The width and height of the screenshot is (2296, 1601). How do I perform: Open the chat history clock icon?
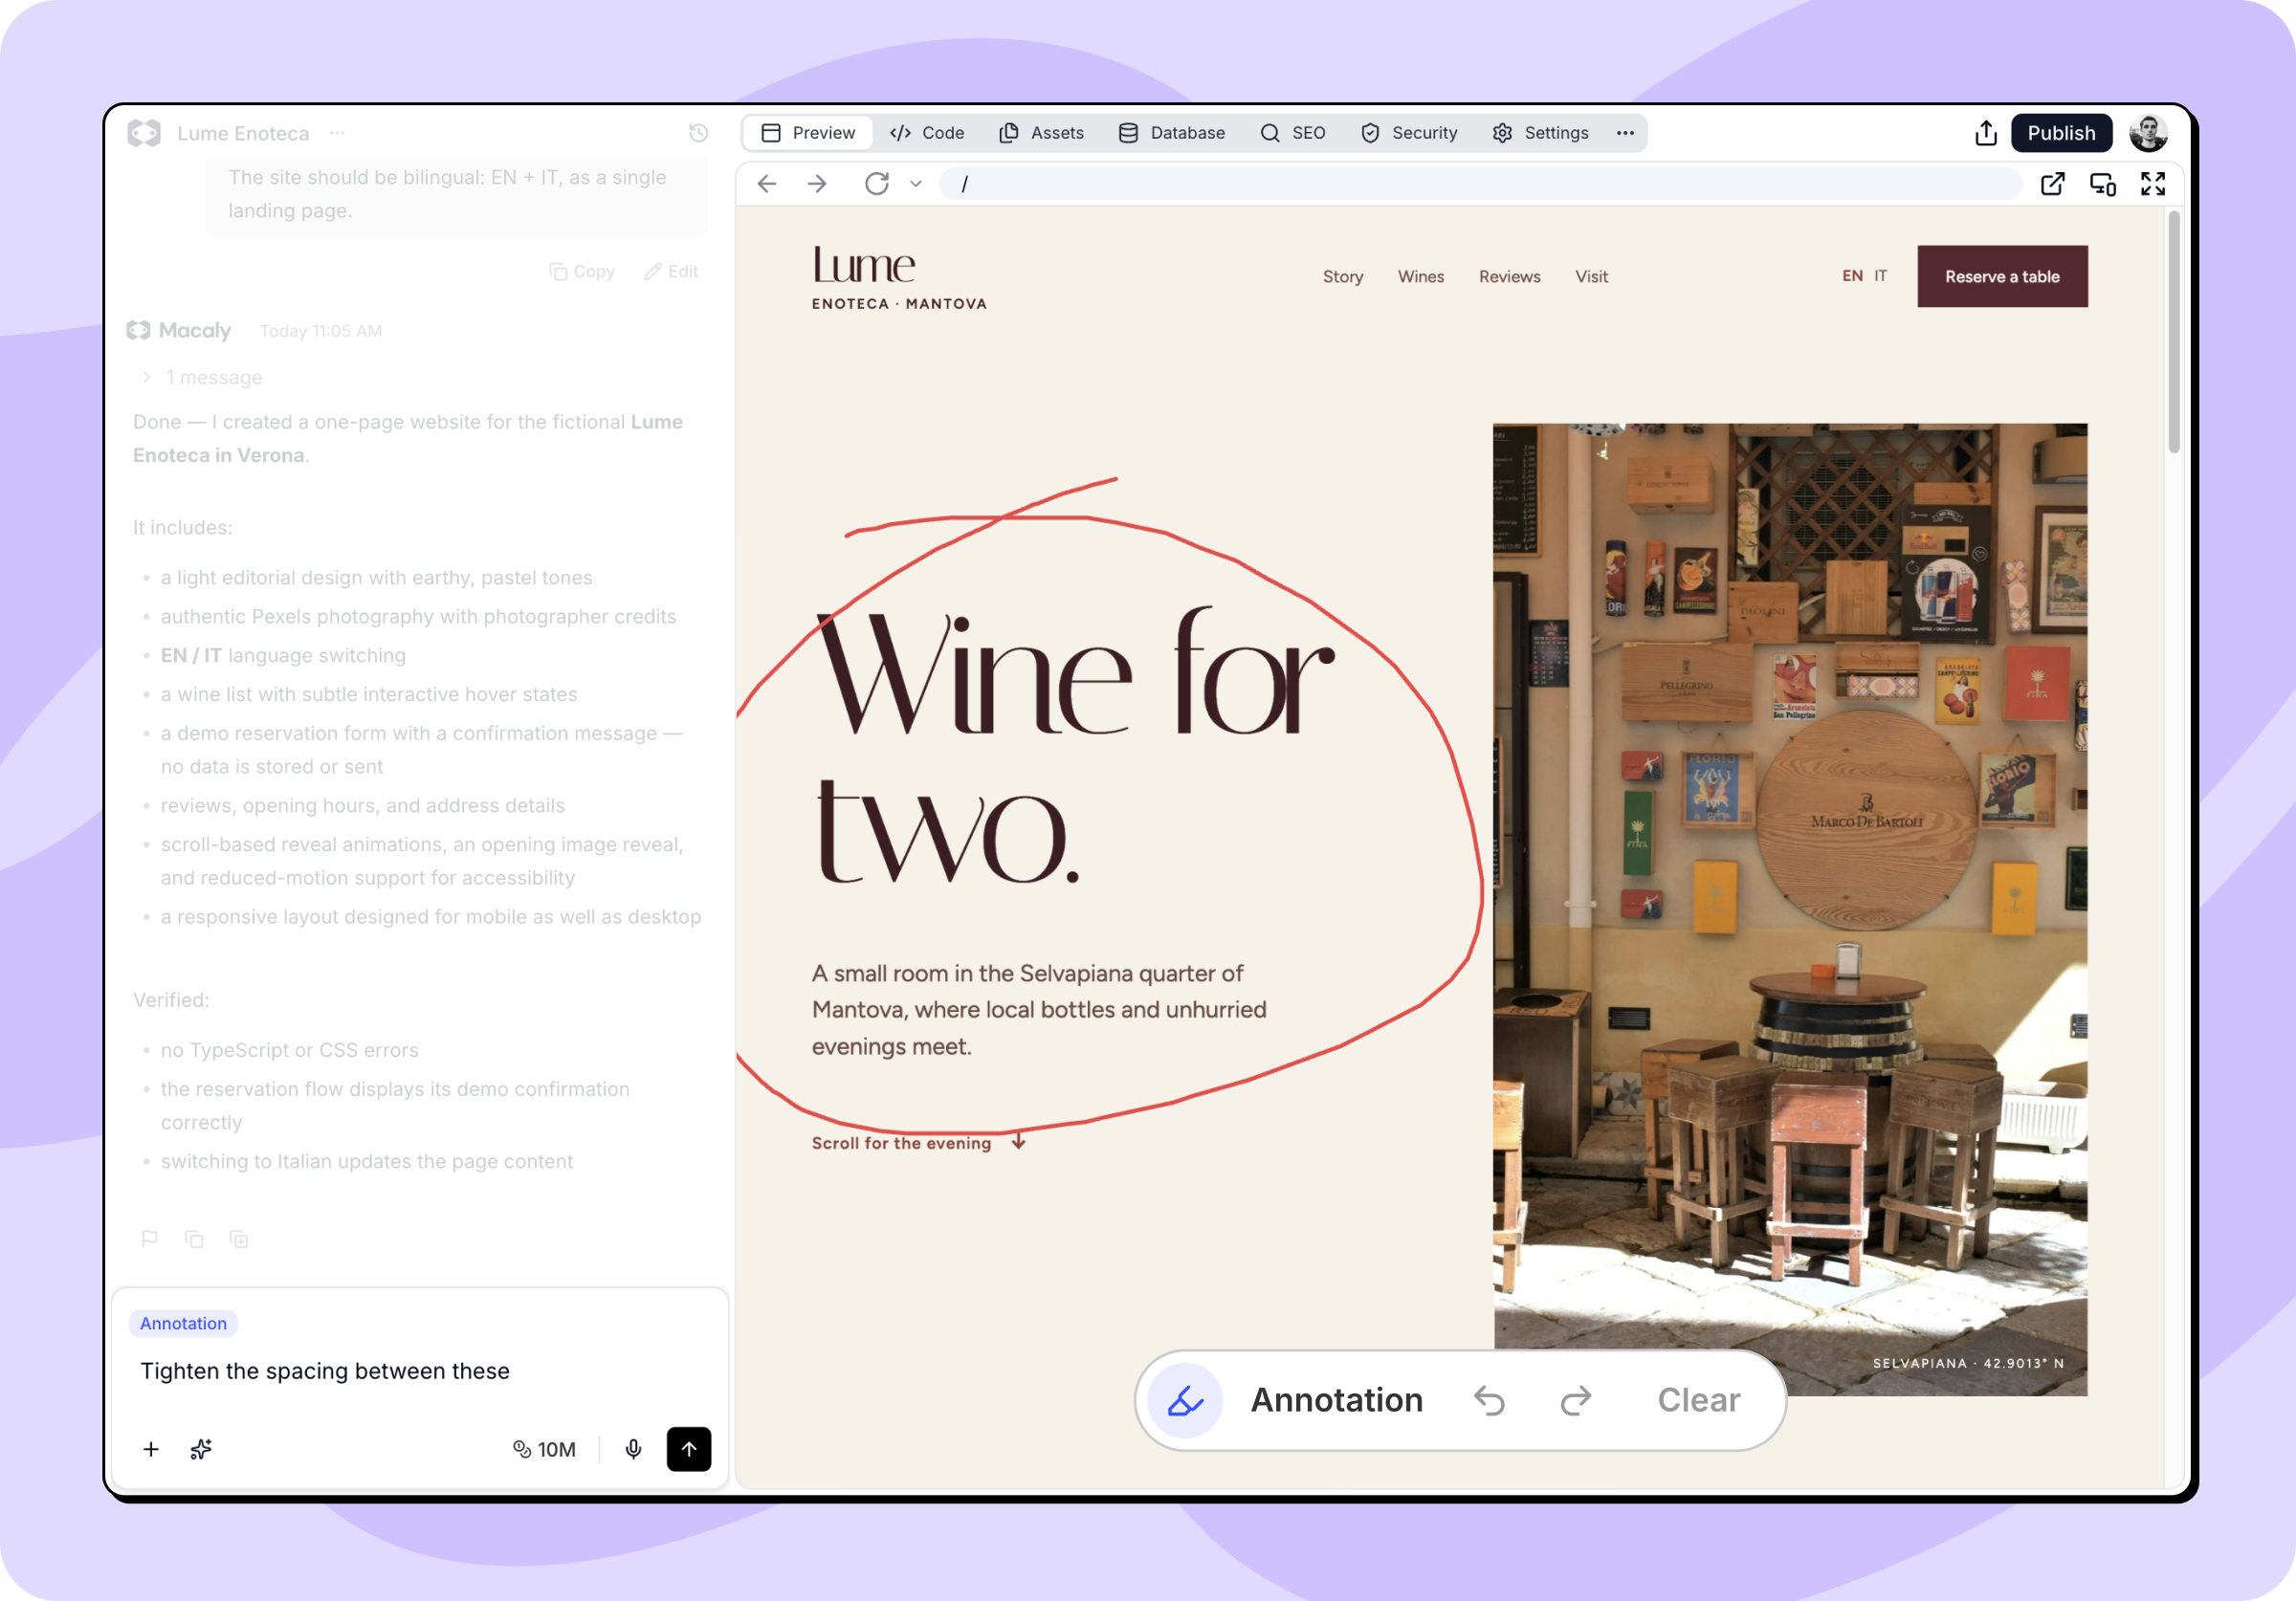pos(699,133)
